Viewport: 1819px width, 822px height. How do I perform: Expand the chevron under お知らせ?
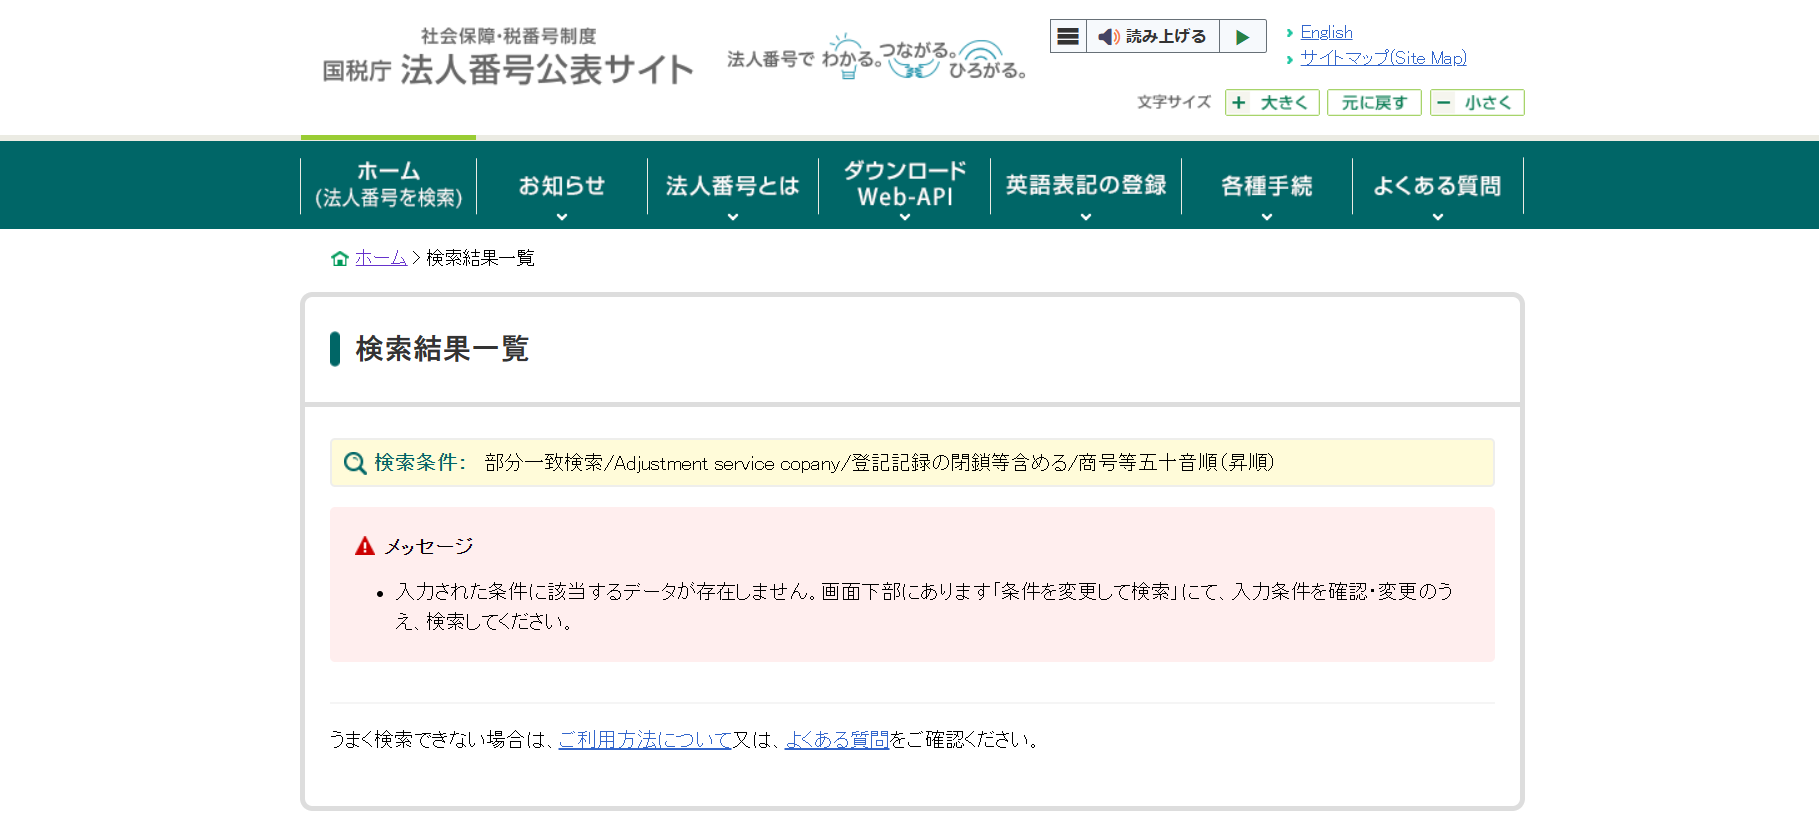pyautogui.click(x=562, y=217)
